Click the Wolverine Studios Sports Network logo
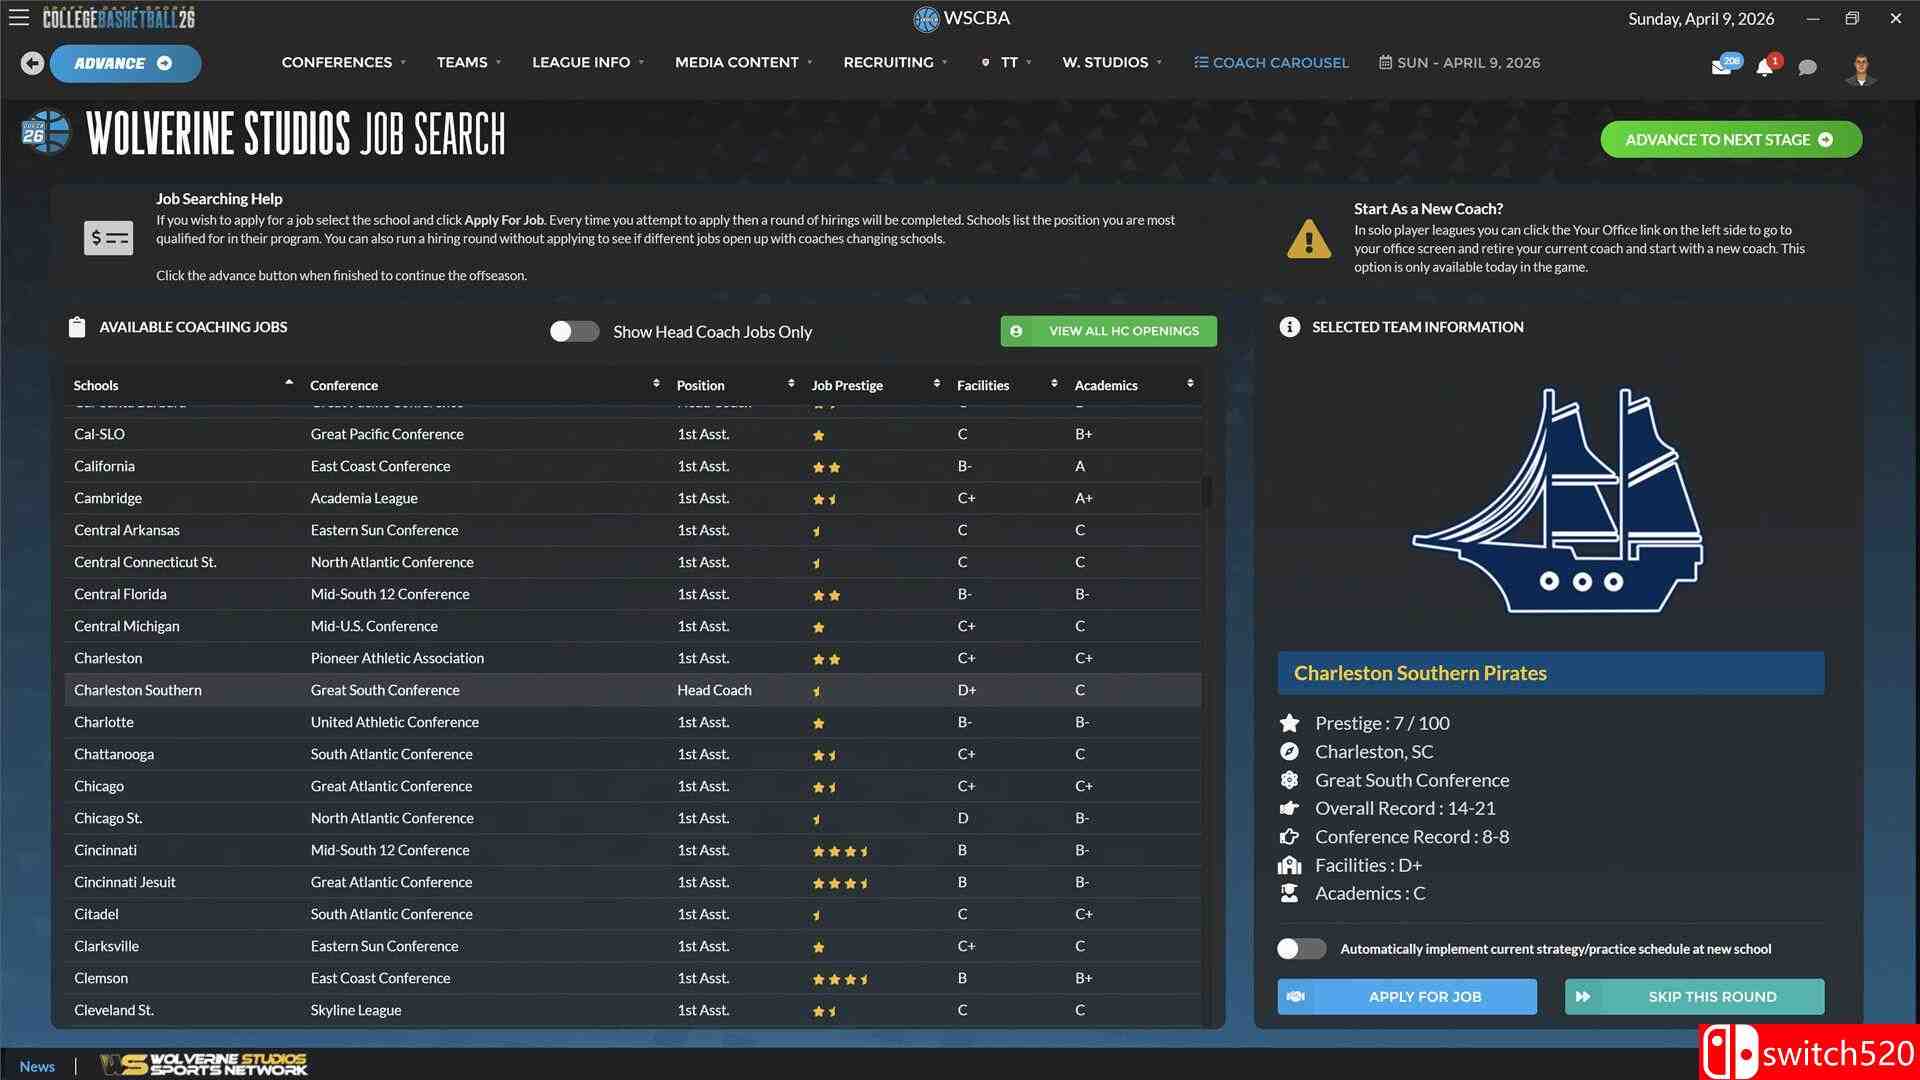1920x1080 pixels. point(203,1065)
